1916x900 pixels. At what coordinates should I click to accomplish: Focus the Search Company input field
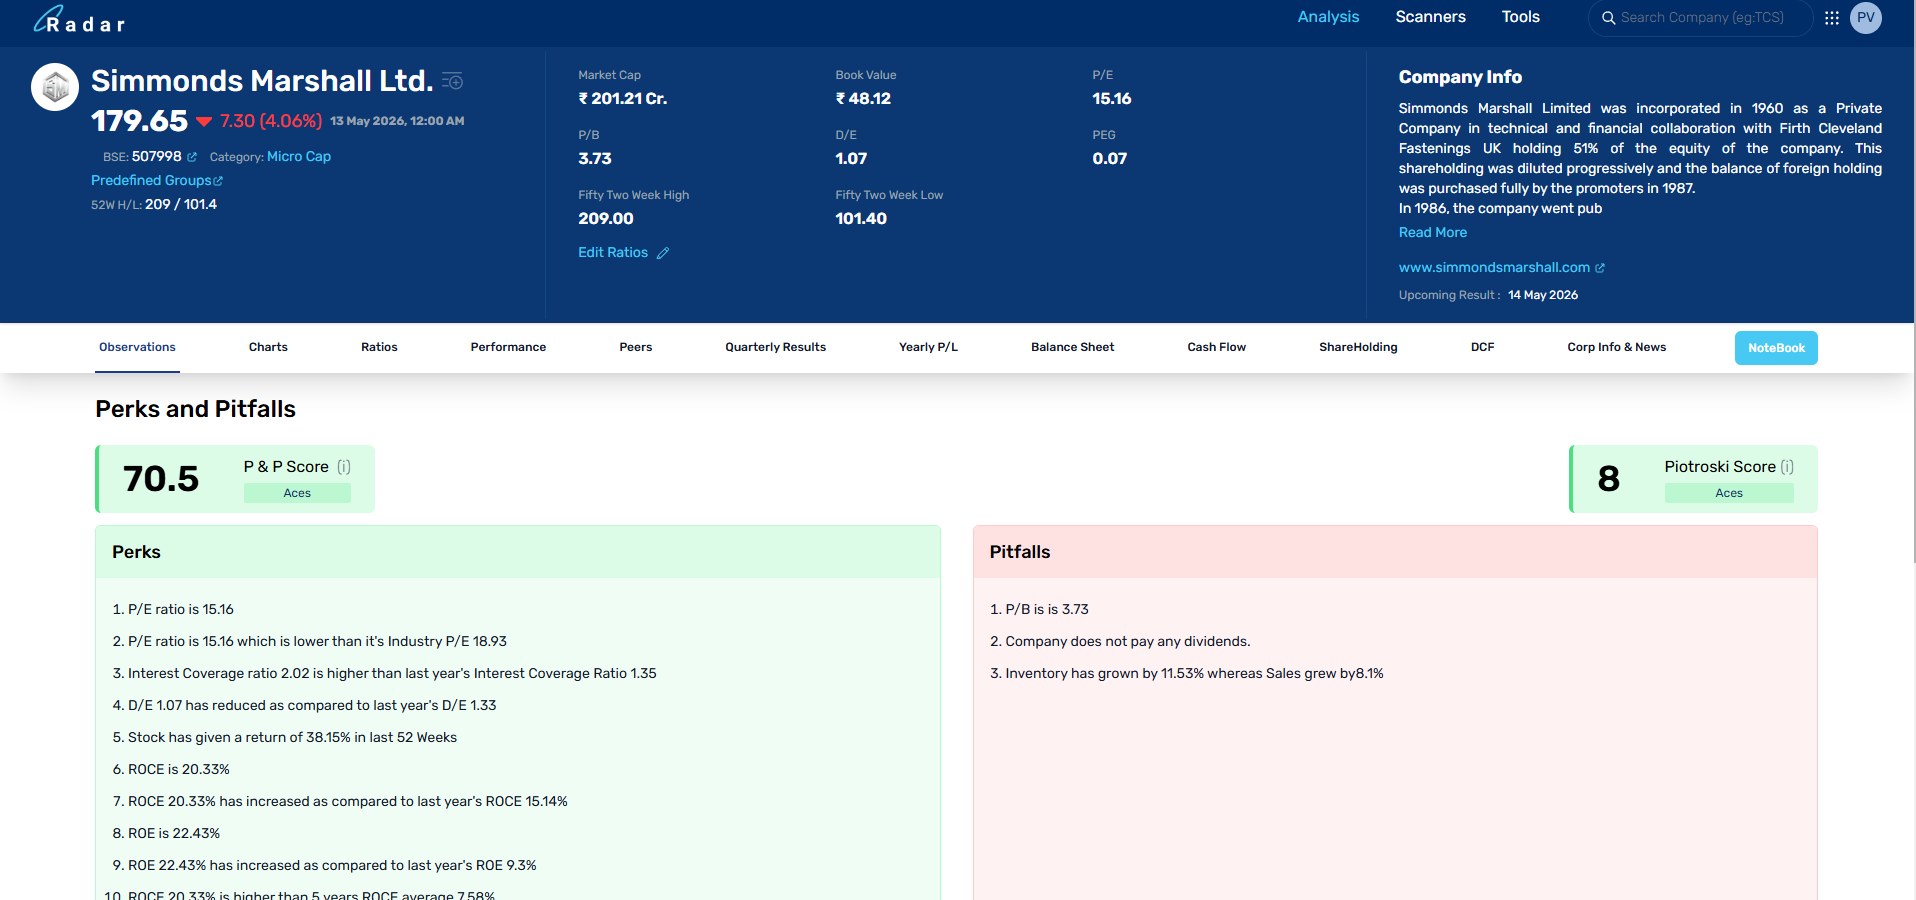(1702, 18)
